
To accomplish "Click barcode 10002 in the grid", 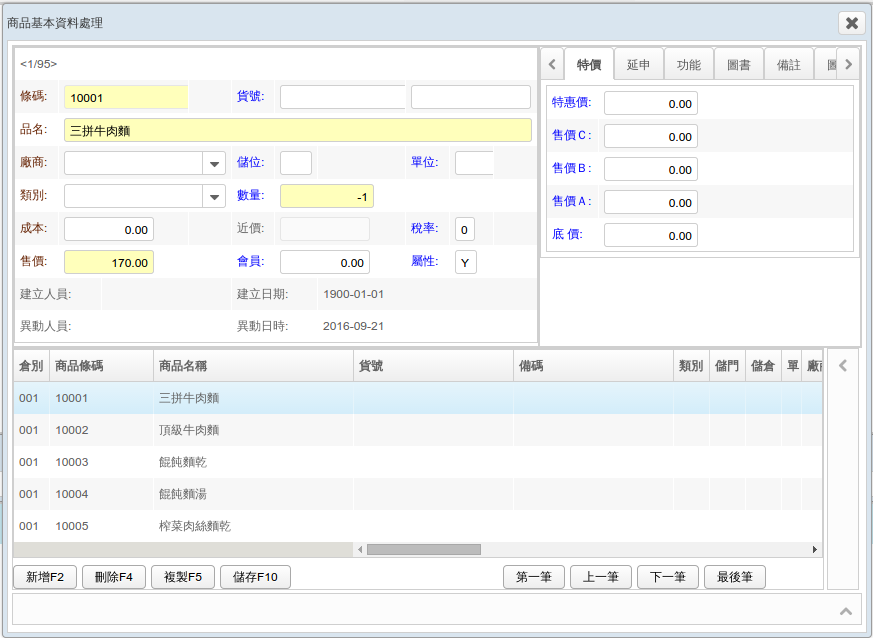I will [x=72, y=430].
